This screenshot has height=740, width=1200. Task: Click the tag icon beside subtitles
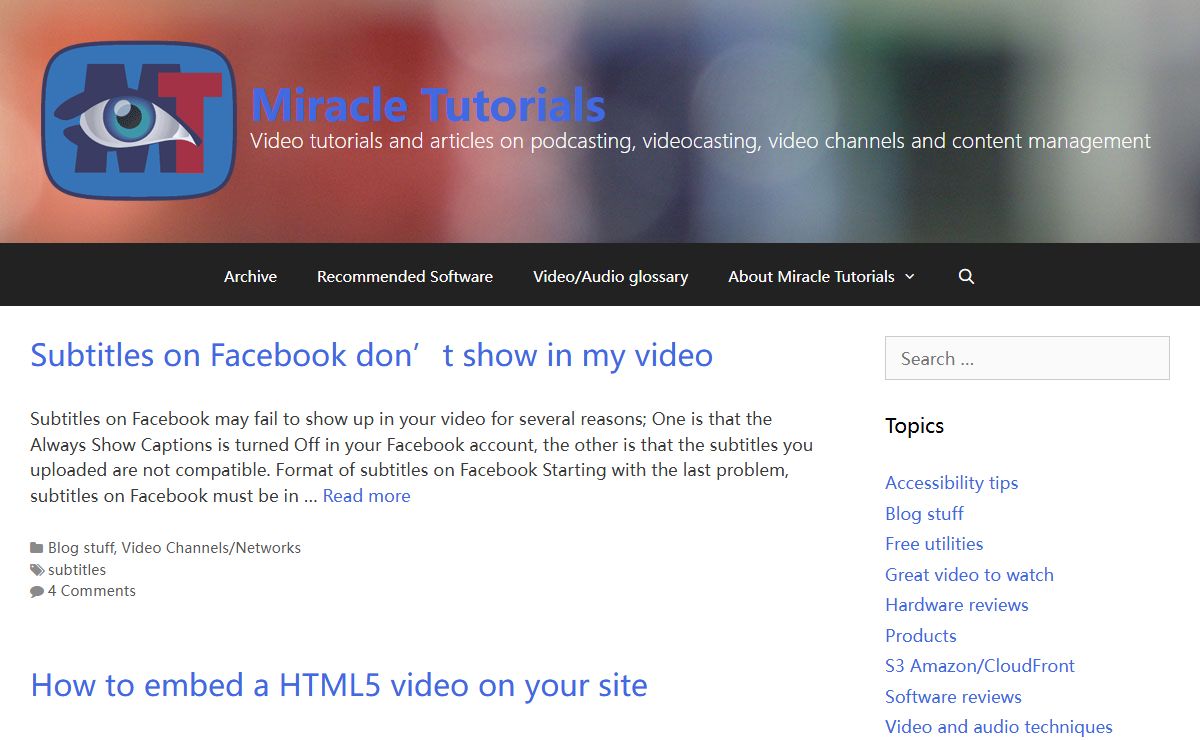point(37,570)
